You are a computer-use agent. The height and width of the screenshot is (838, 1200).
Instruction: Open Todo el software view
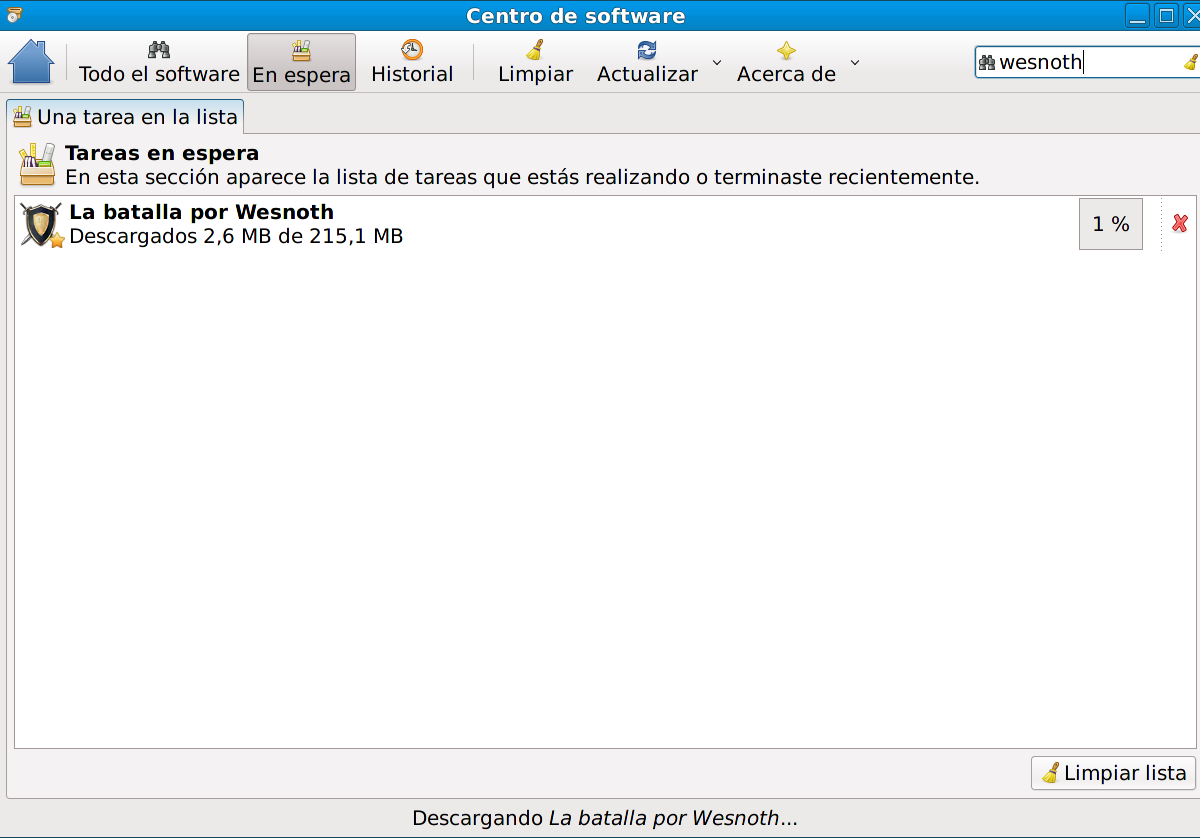pos(159,62)
